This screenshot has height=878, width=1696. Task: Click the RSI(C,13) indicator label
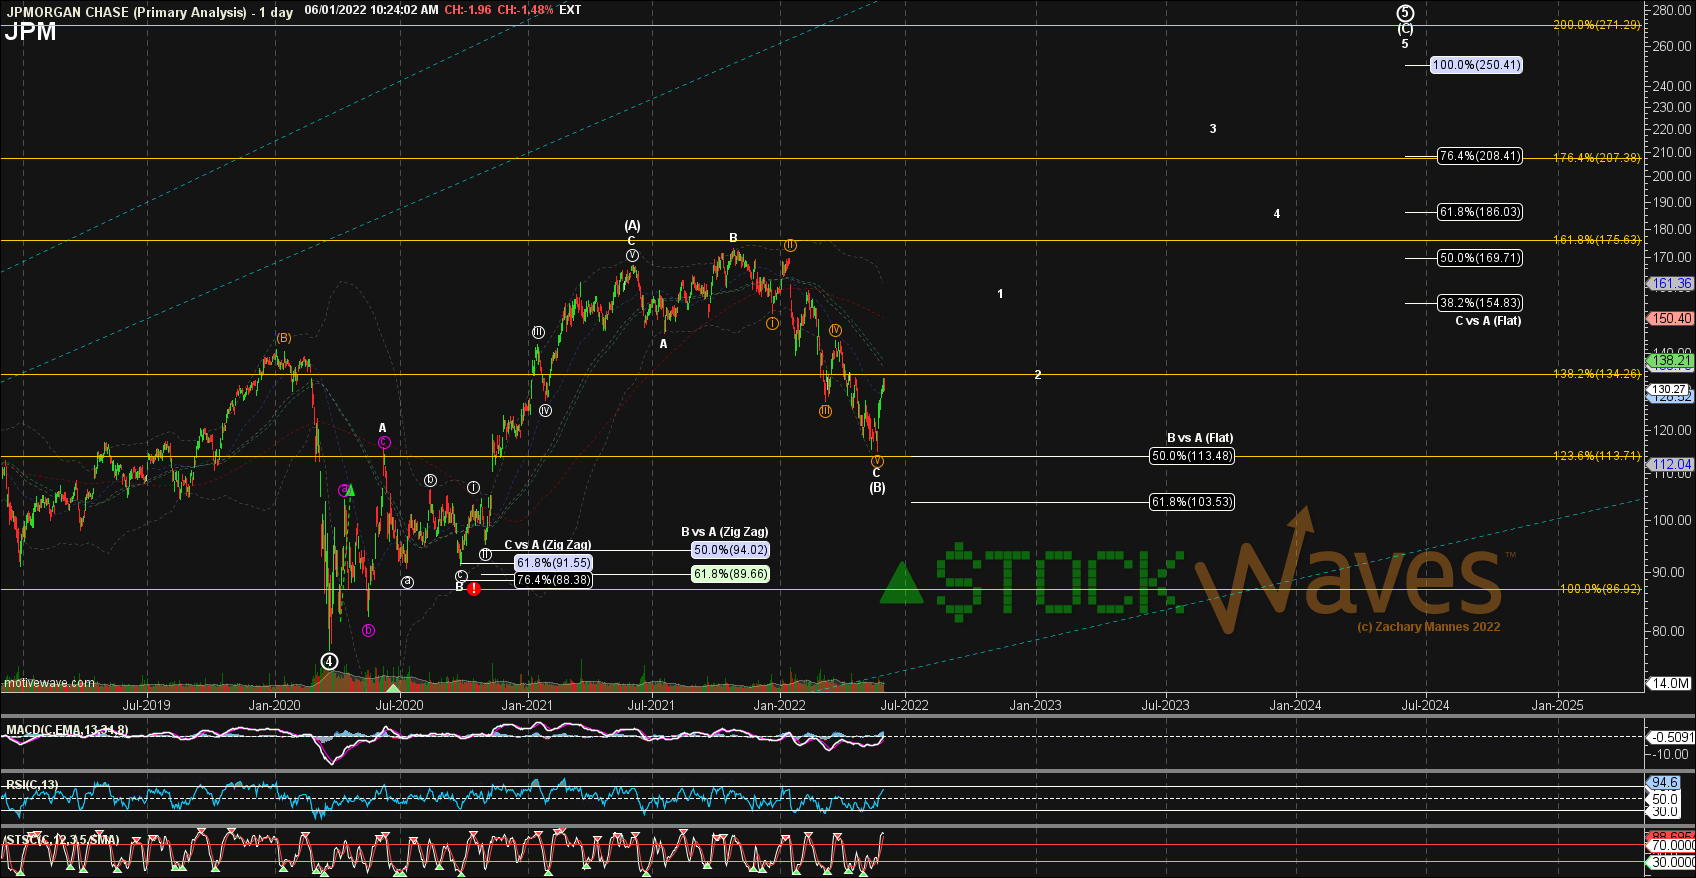(32, 785)
